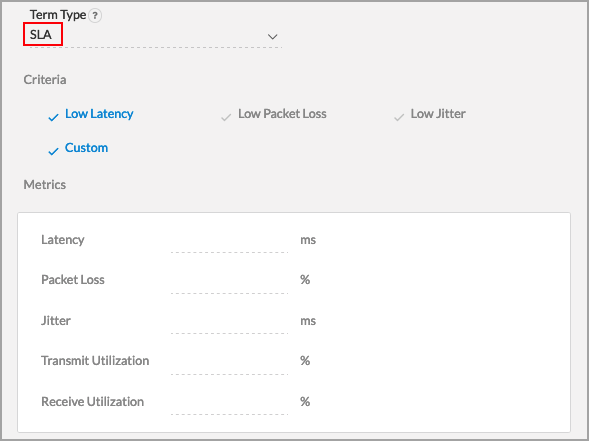Image resolution: width=589 pixels, height=441 pixels.
Task: Click the Transmit Utilization metric label
Action: [x=95, y=361]
